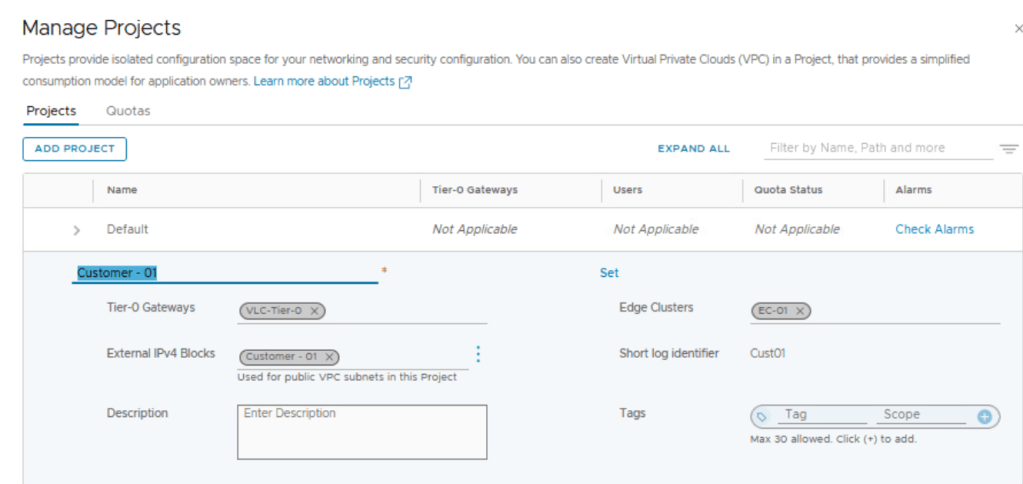Open the filter options icon
1023x484 pixels.
(x=1008, y=149)
